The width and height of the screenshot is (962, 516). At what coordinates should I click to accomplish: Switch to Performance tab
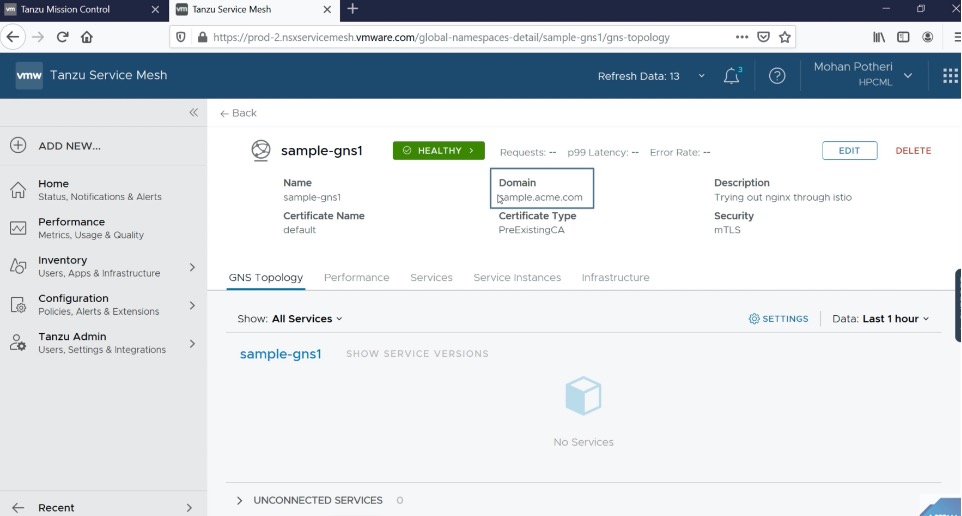356,277
